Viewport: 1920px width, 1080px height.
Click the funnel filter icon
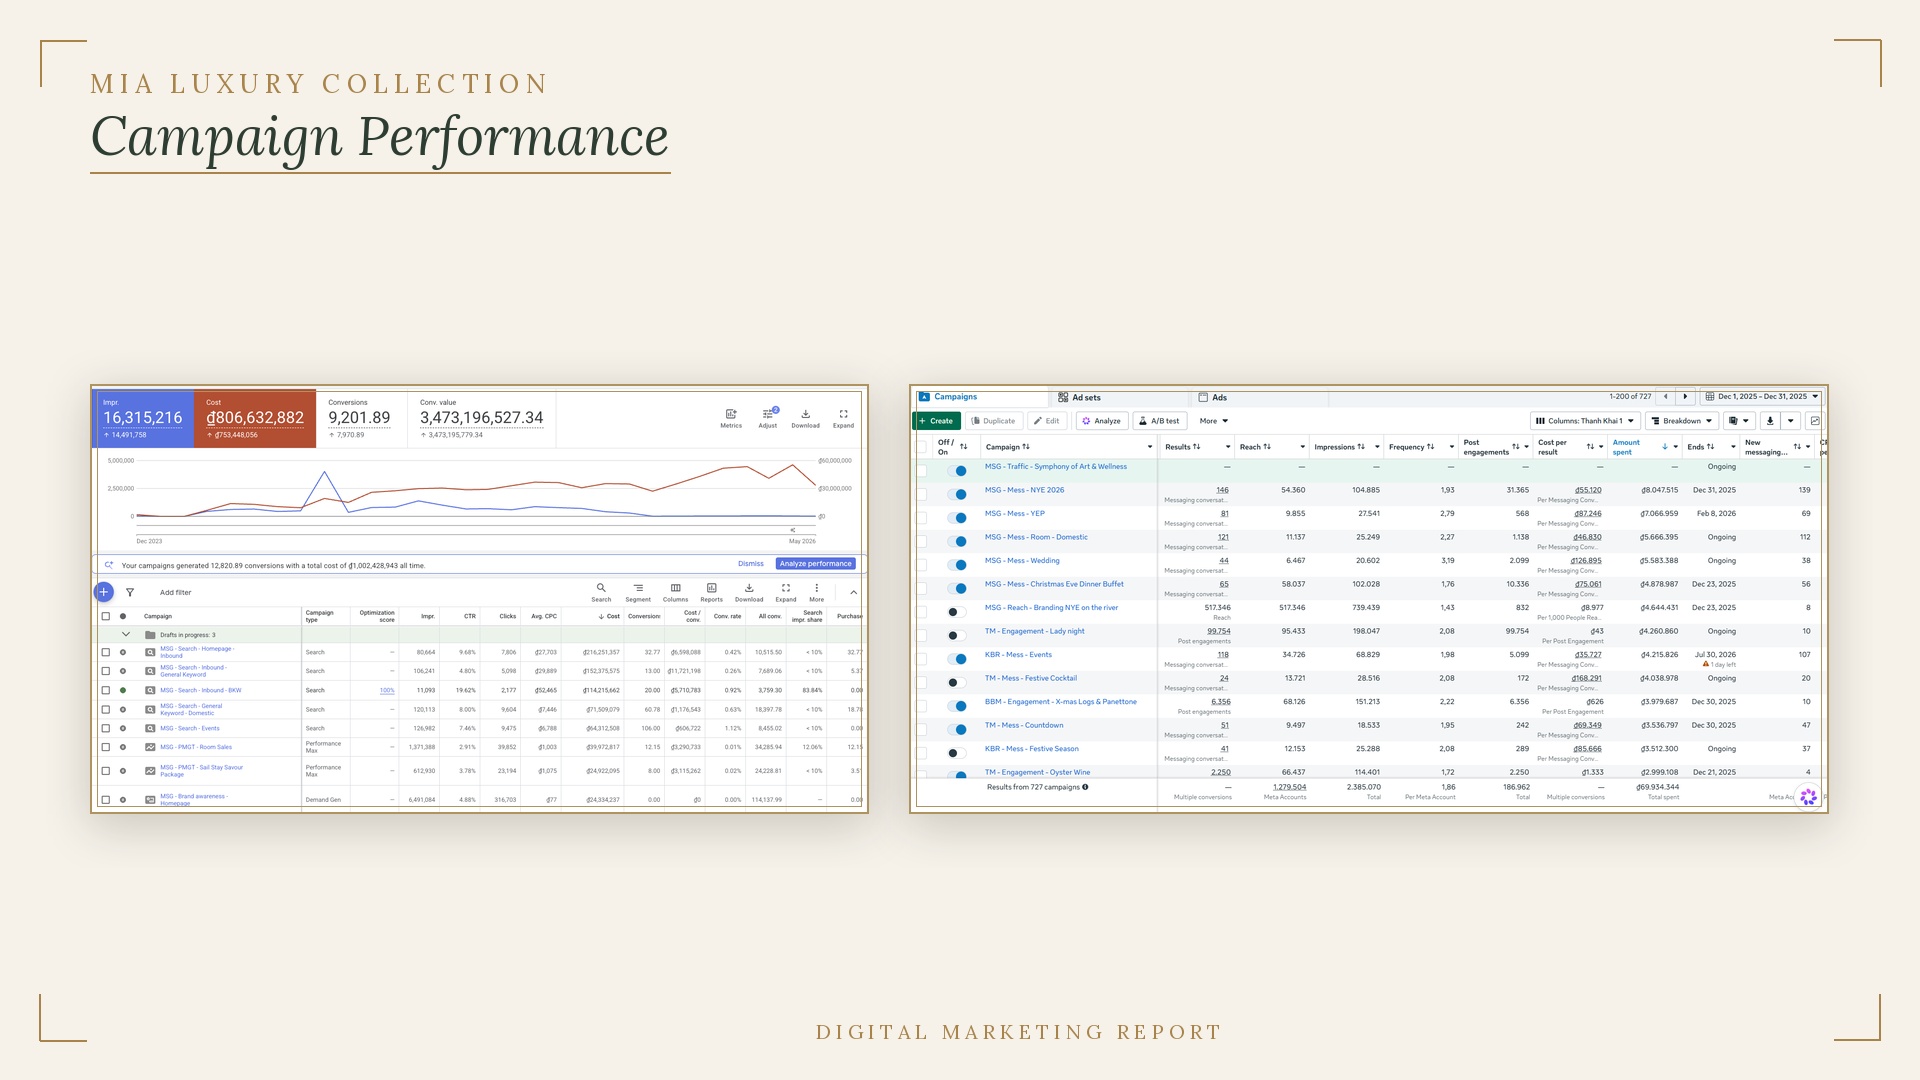click(130, 592)
